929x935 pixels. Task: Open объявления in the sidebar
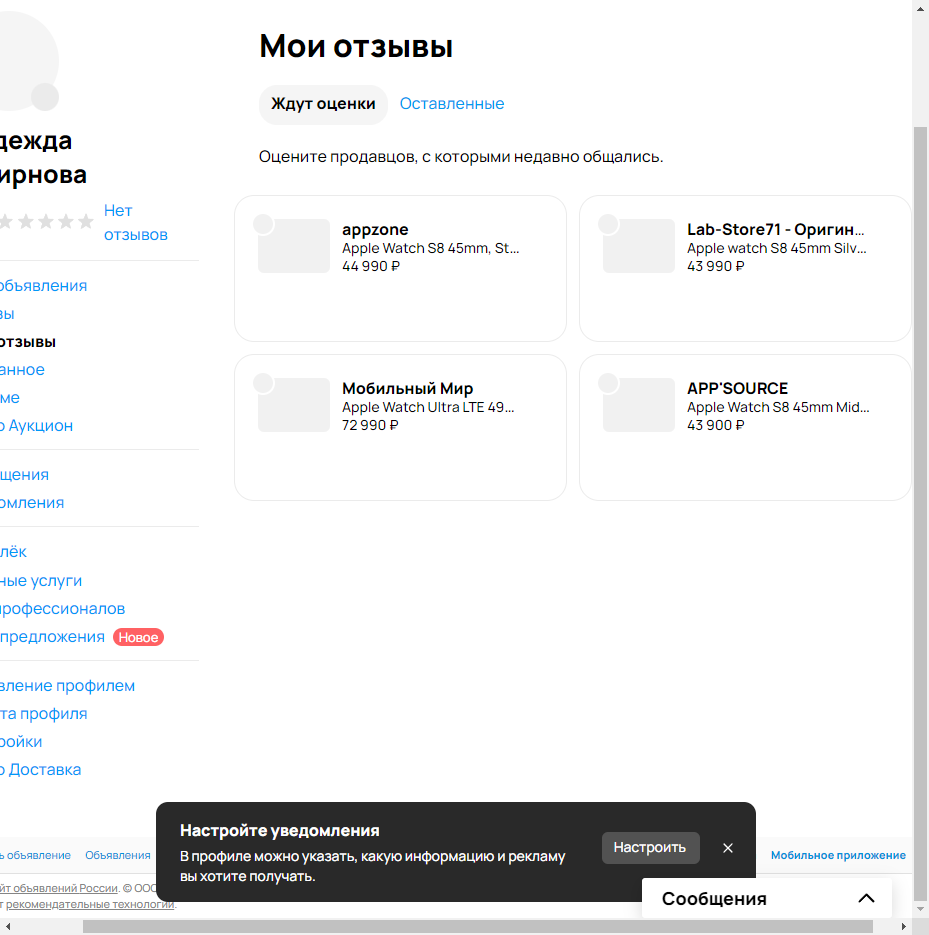coord(44,286)
